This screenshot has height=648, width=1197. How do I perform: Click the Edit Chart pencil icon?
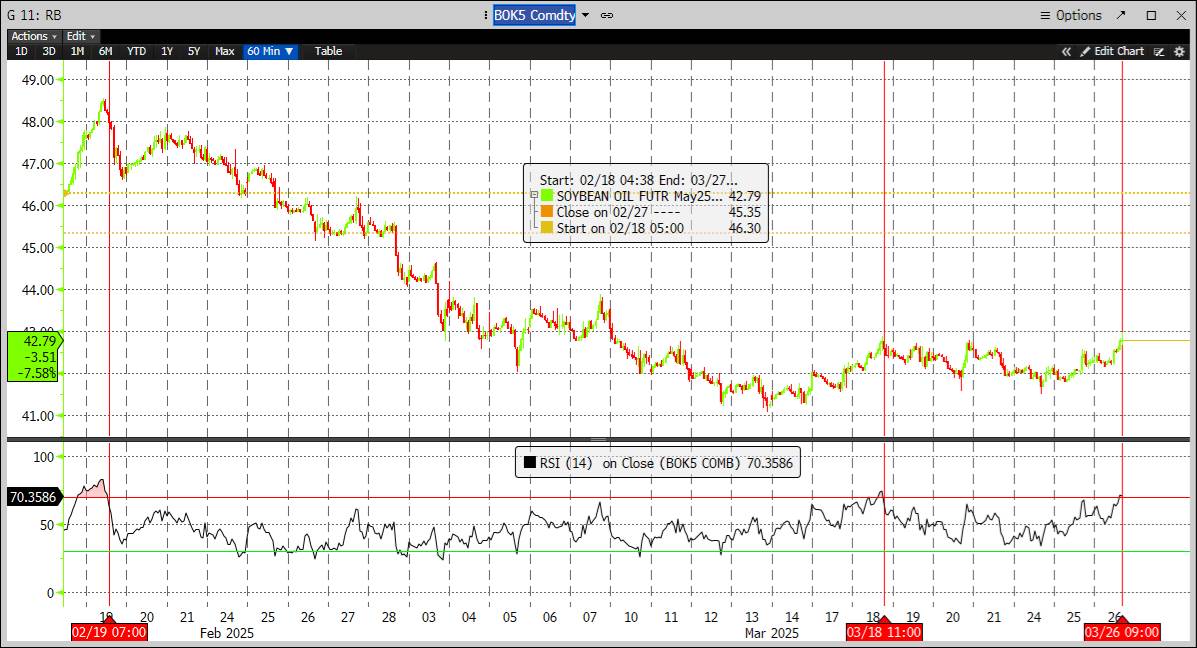coord(1086,51)
